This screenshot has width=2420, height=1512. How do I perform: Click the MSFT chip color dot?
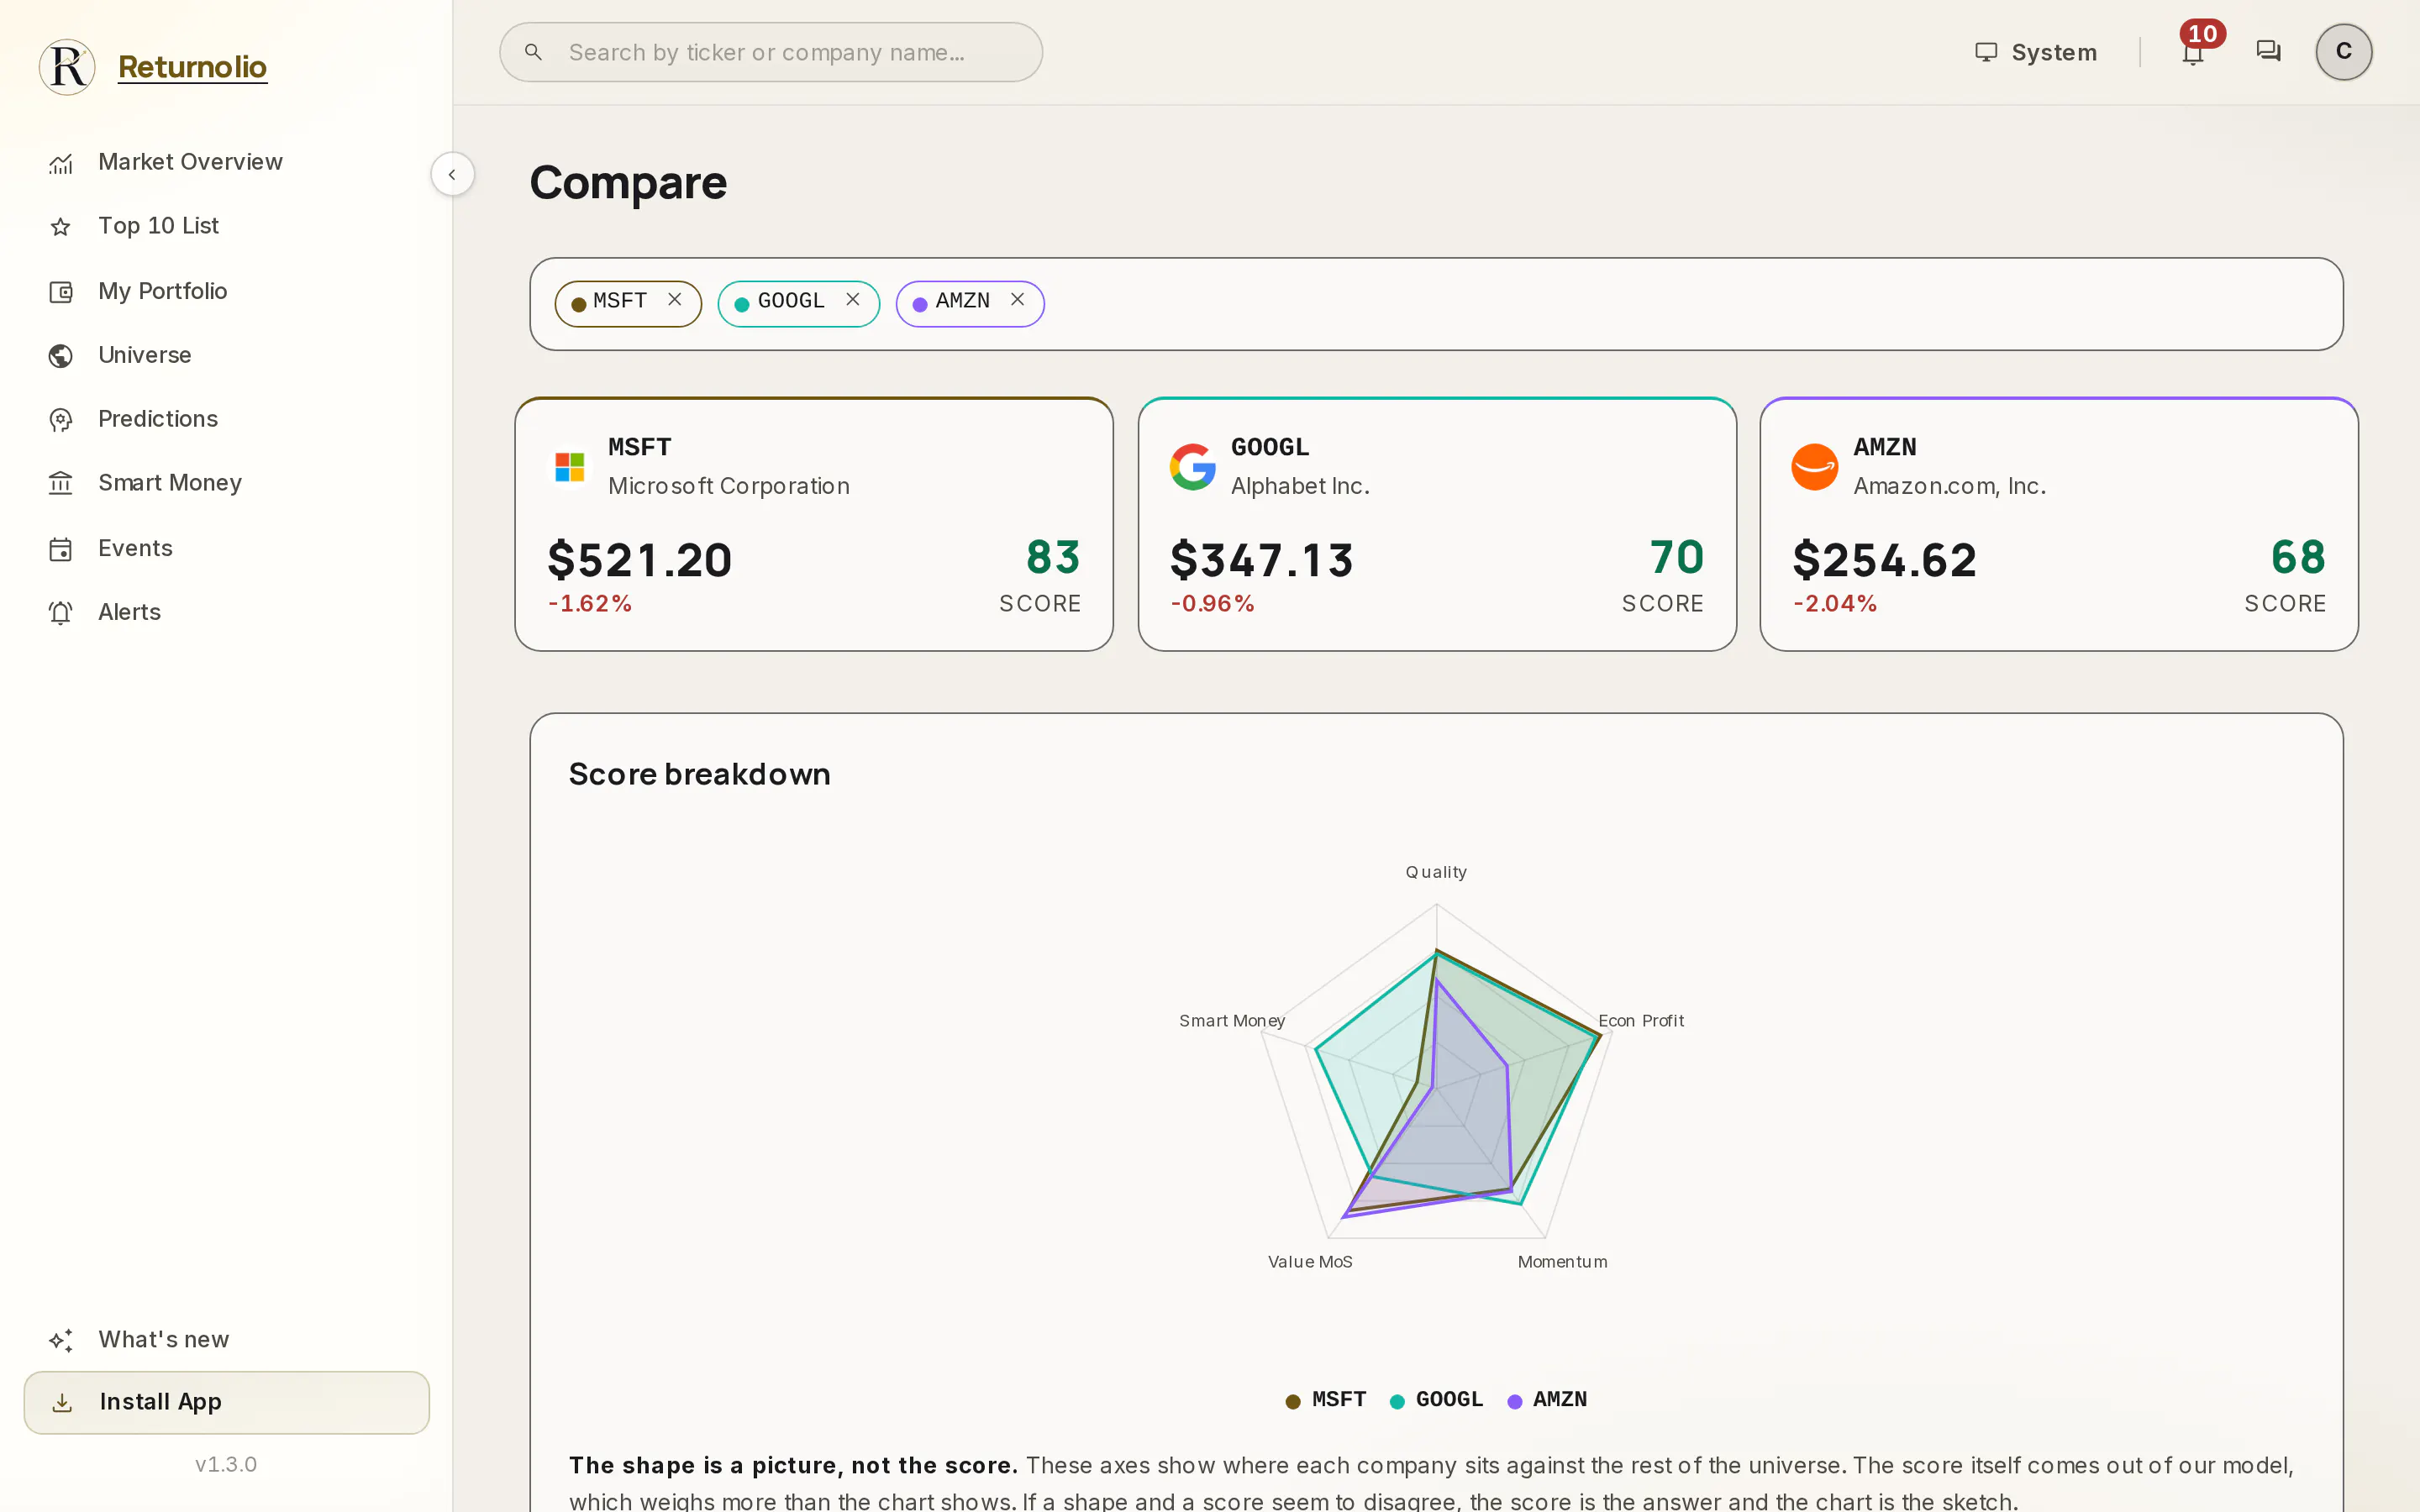(579, 305)
